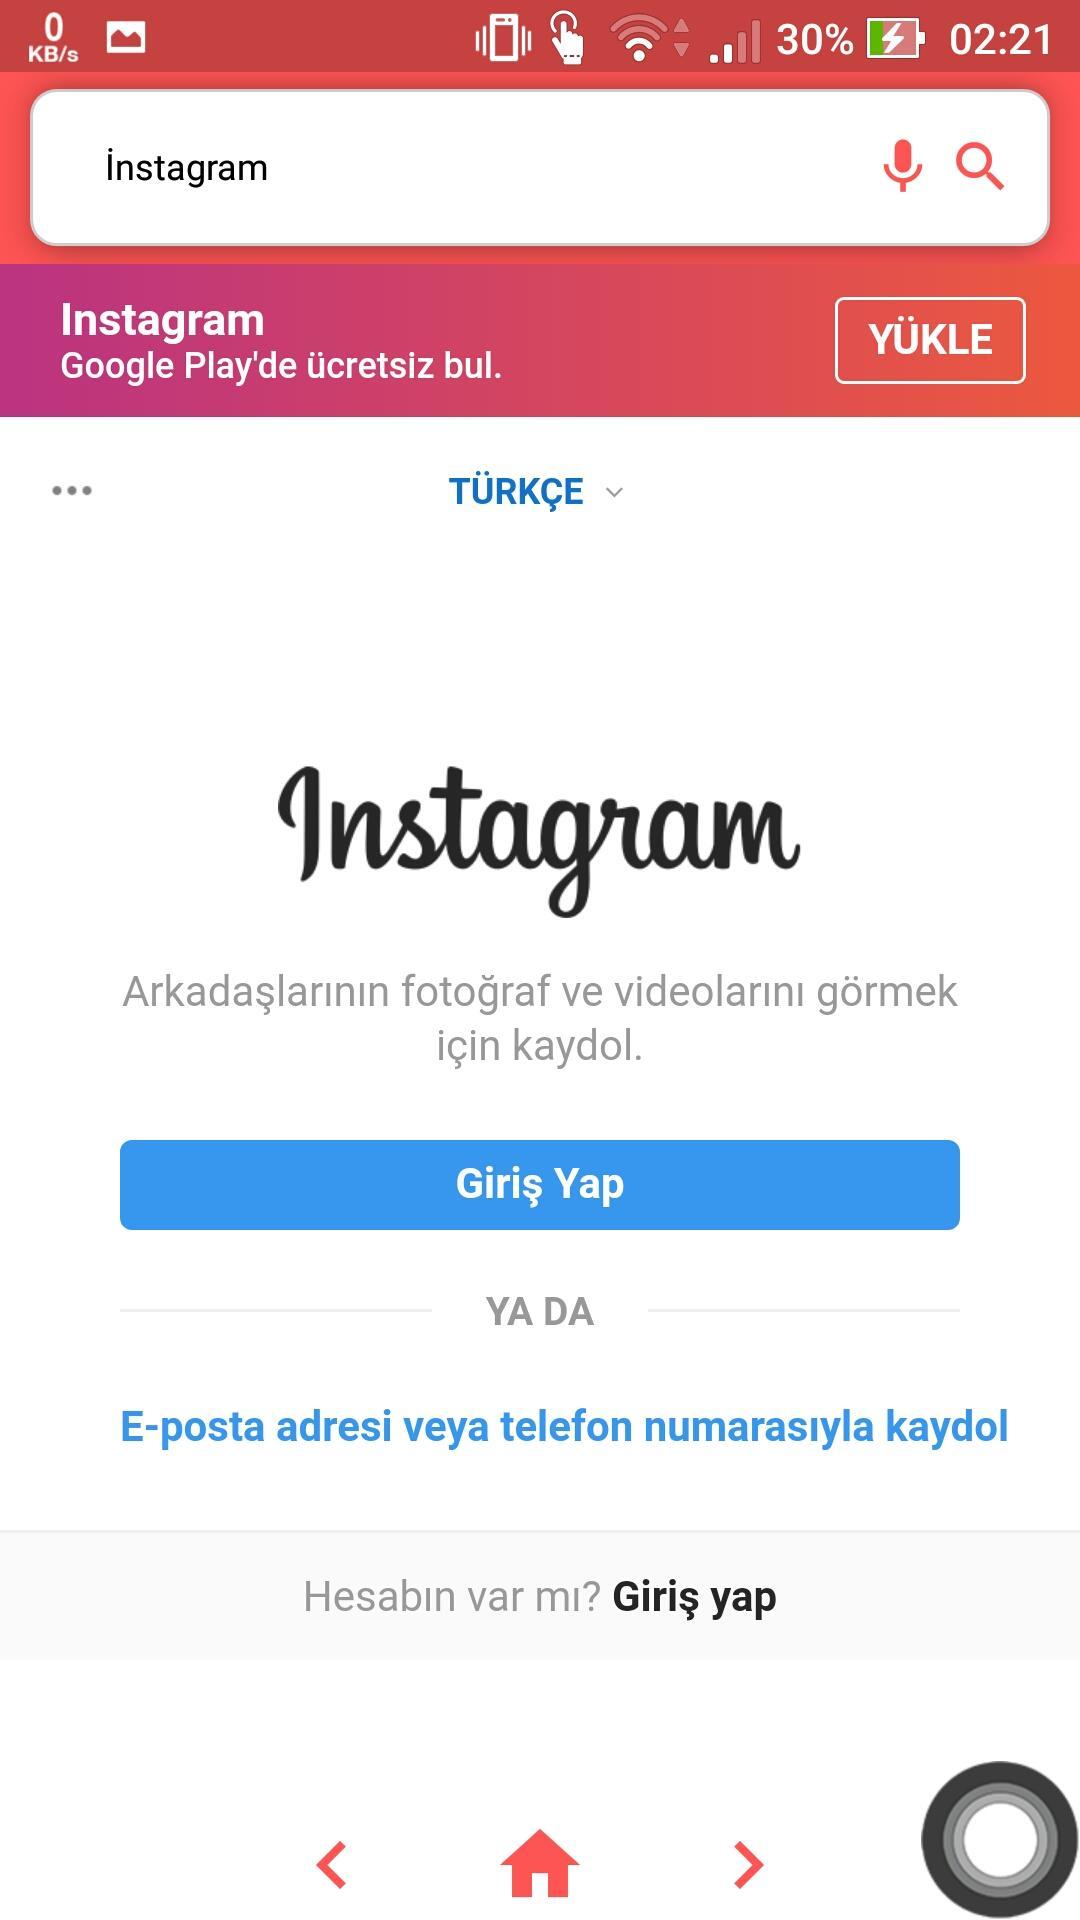Expand the chevron next to TÜRKÇE
This screenshot has height=1920, width=1080.
point(614,492)
